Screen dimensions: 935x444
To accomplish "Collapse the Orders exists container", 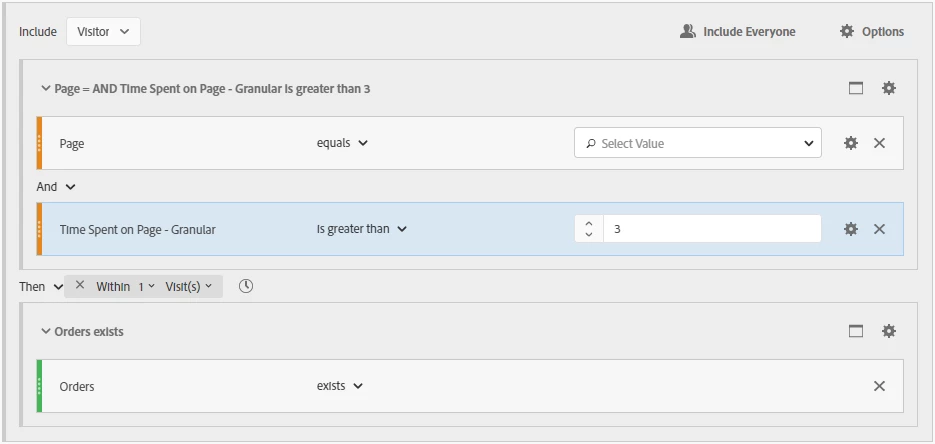I will [45, 331].
